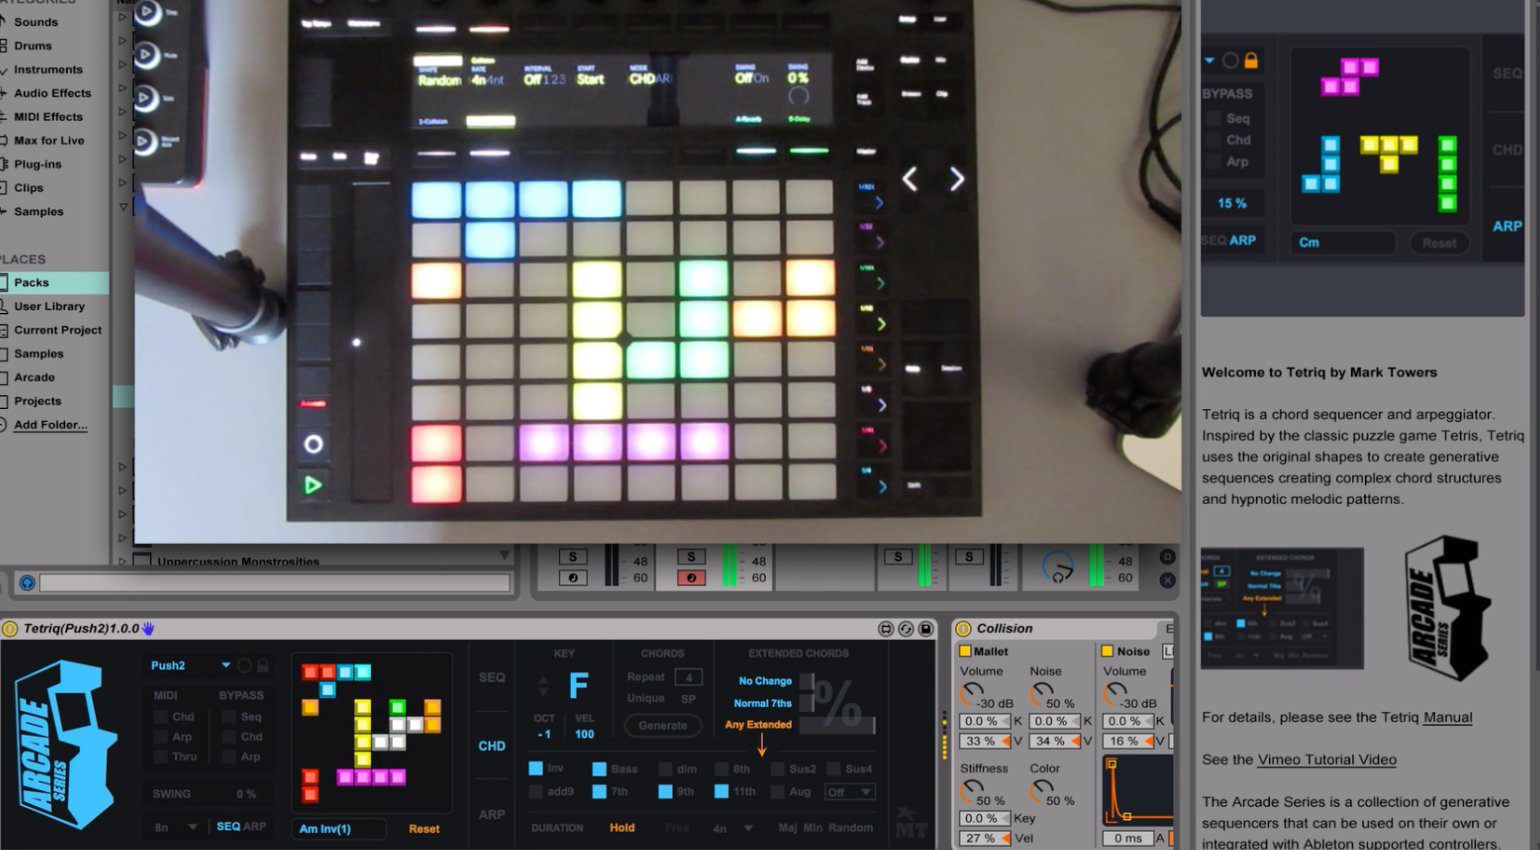Click the SWING 0 % value
Screen dimensions: 1540x850
click(246, 794)
